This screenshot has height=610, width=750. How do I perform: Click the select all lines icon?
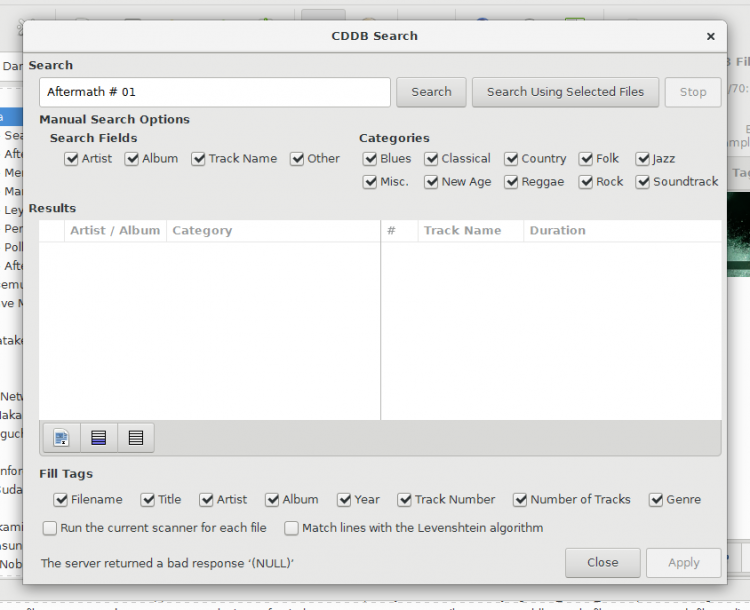point(99,438)
